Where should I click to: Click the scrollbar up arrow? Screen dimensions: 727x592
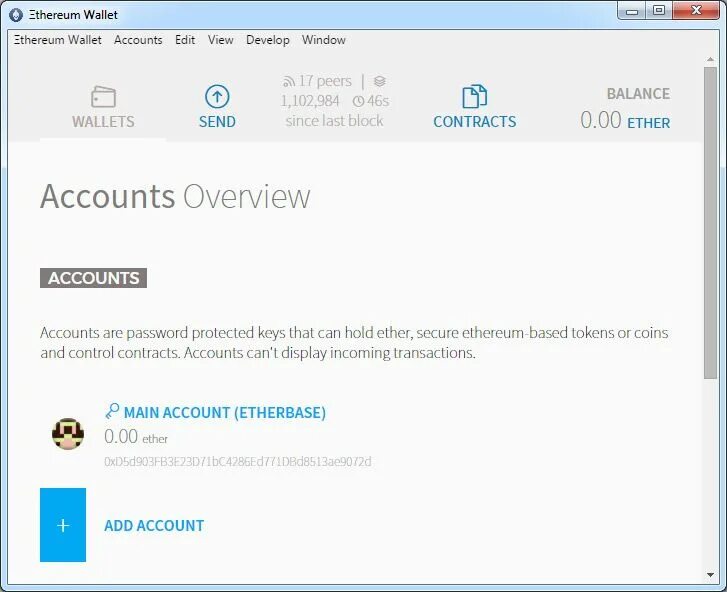tap(710, 59)
